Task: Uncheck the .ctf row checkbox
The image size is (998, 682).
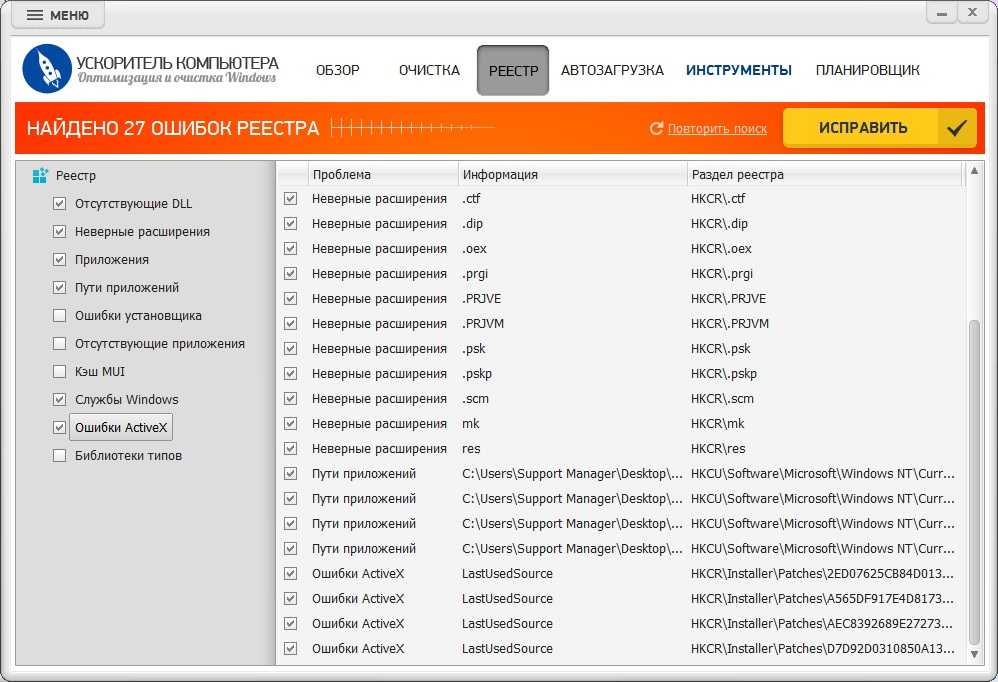Action: [x=291, y=199]
